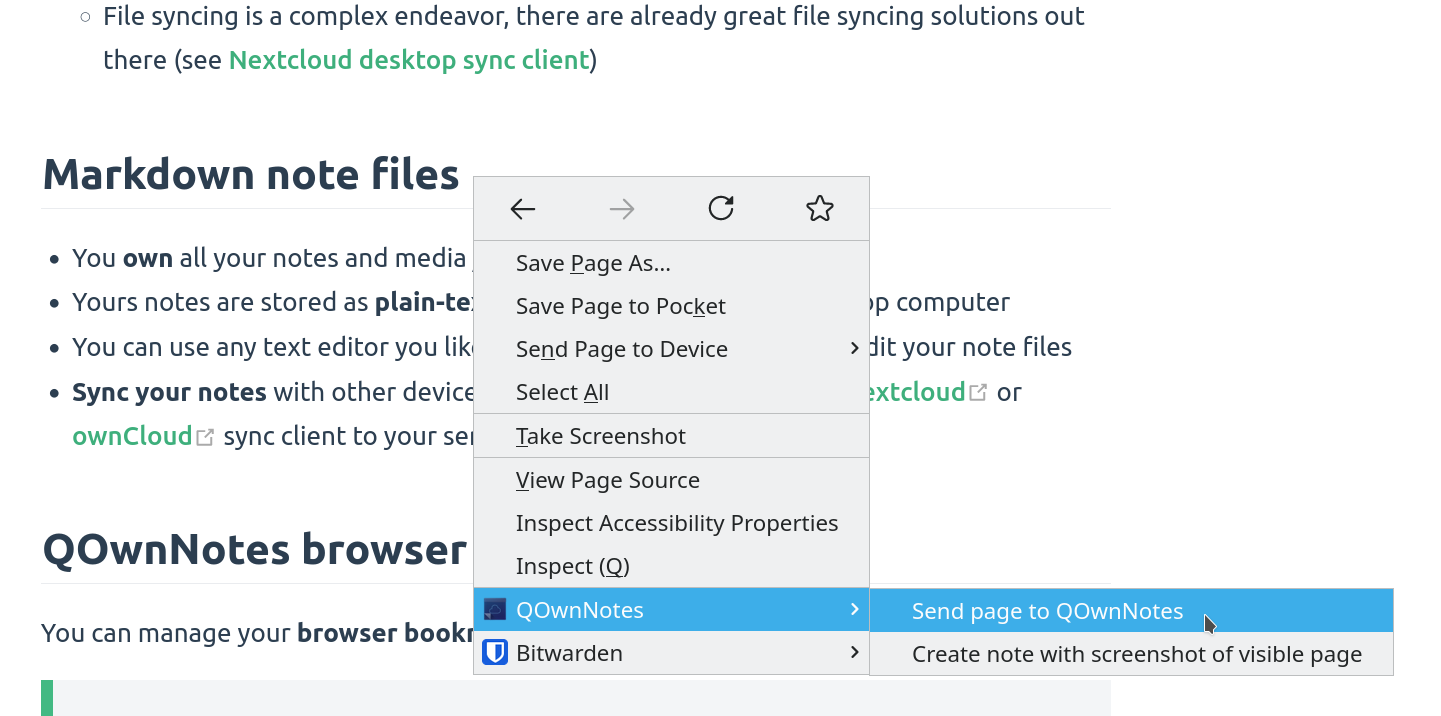Click the Bitwarden shield icon
1441x716 pixels.
[x=495, y=653]
